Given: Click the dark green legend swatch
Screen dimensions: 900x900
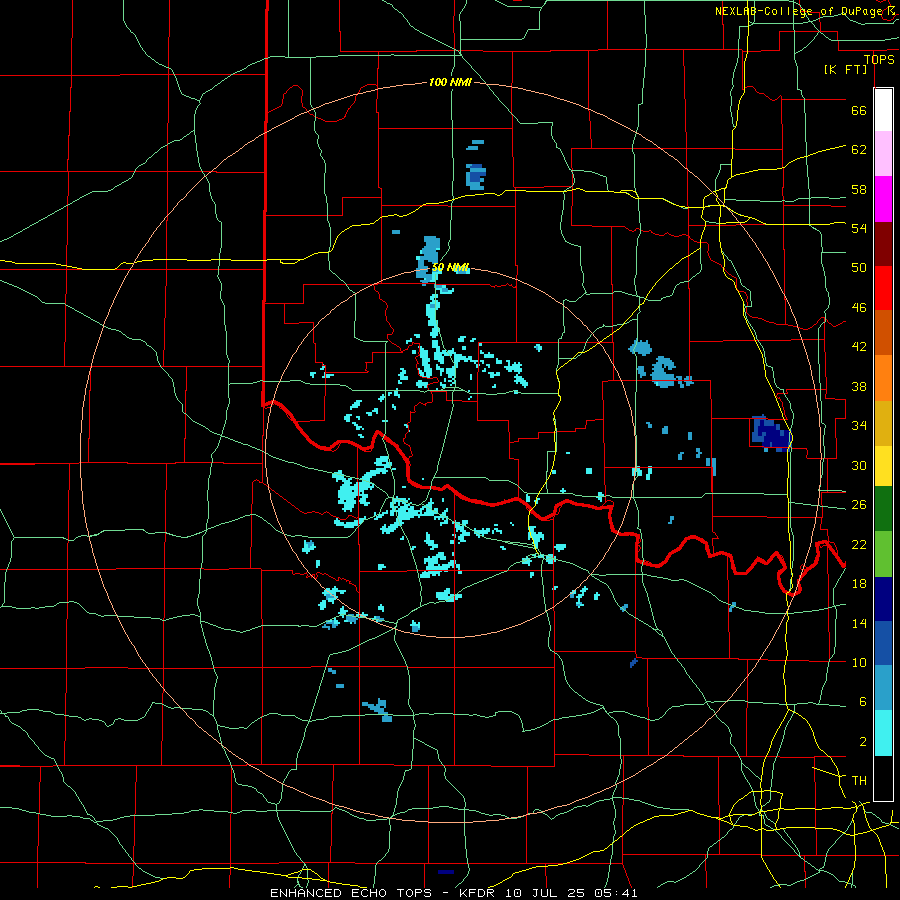Looking at the screenshot, I should click(883, 509).
